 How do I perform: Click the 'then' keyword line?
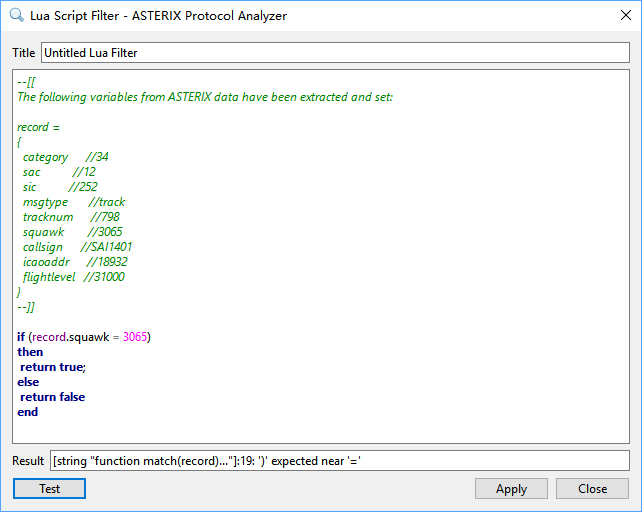(30, 352)
